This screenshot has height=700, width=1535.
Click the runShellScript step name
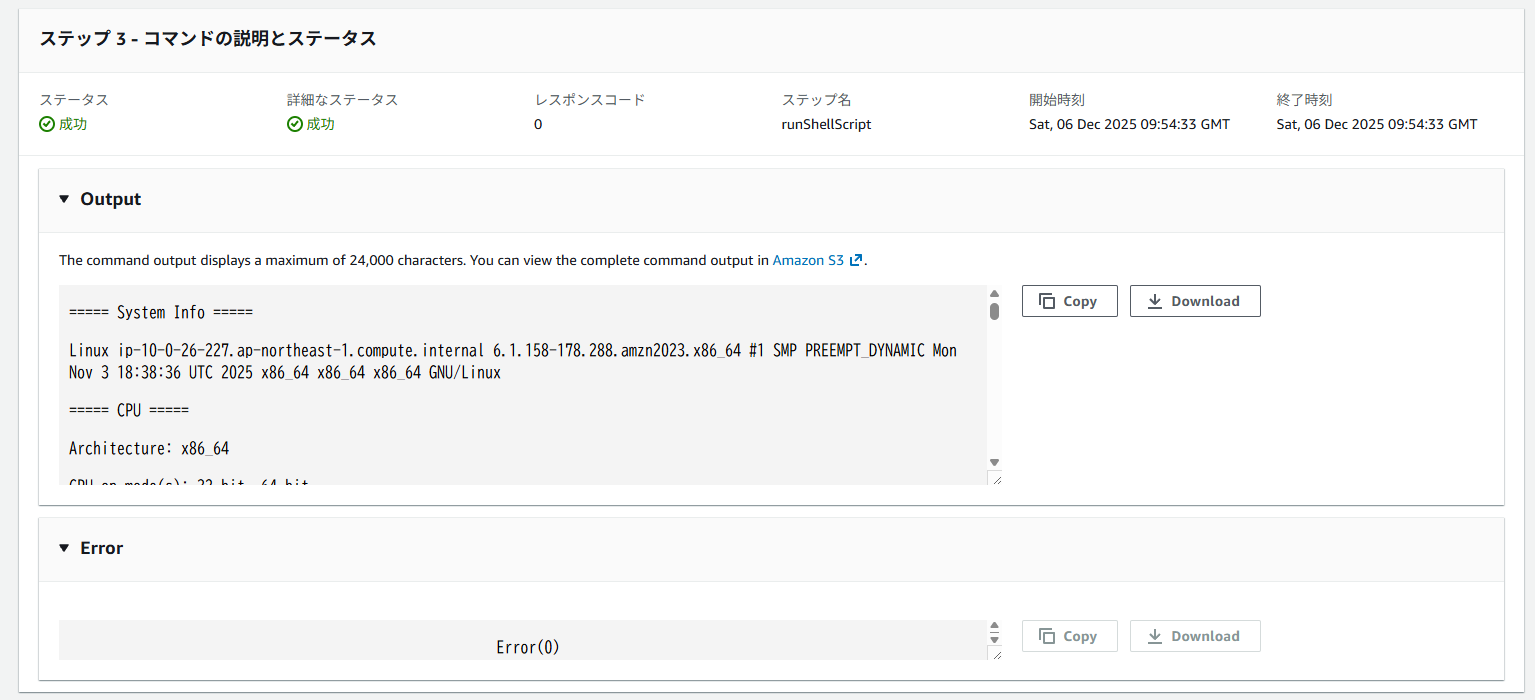coord(826,125)
